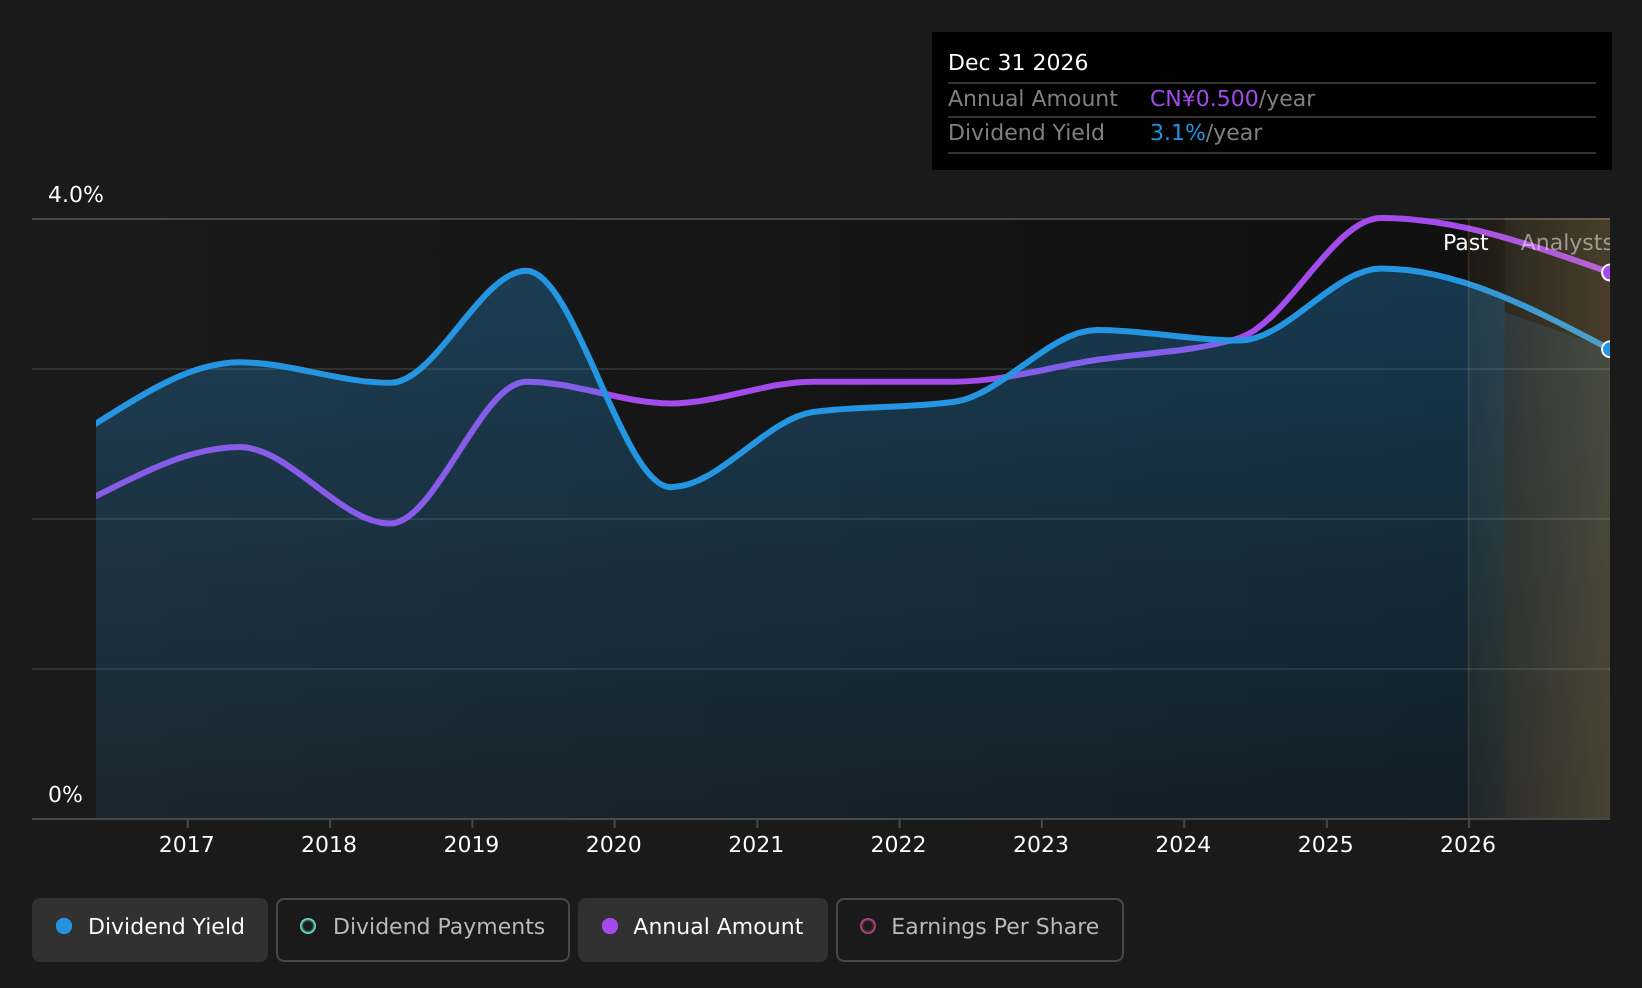
Task: Click the 2019 peak on the blue yield curve
Action: (524, 270)
